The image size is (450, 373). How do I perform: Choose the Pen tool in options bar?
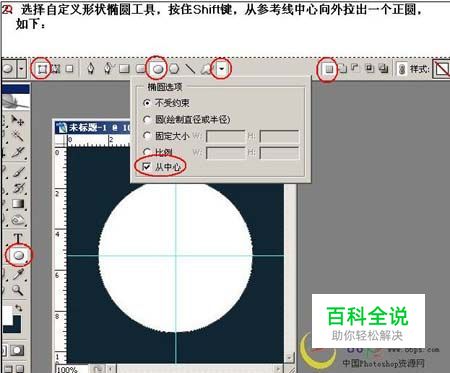click(91, 69)
